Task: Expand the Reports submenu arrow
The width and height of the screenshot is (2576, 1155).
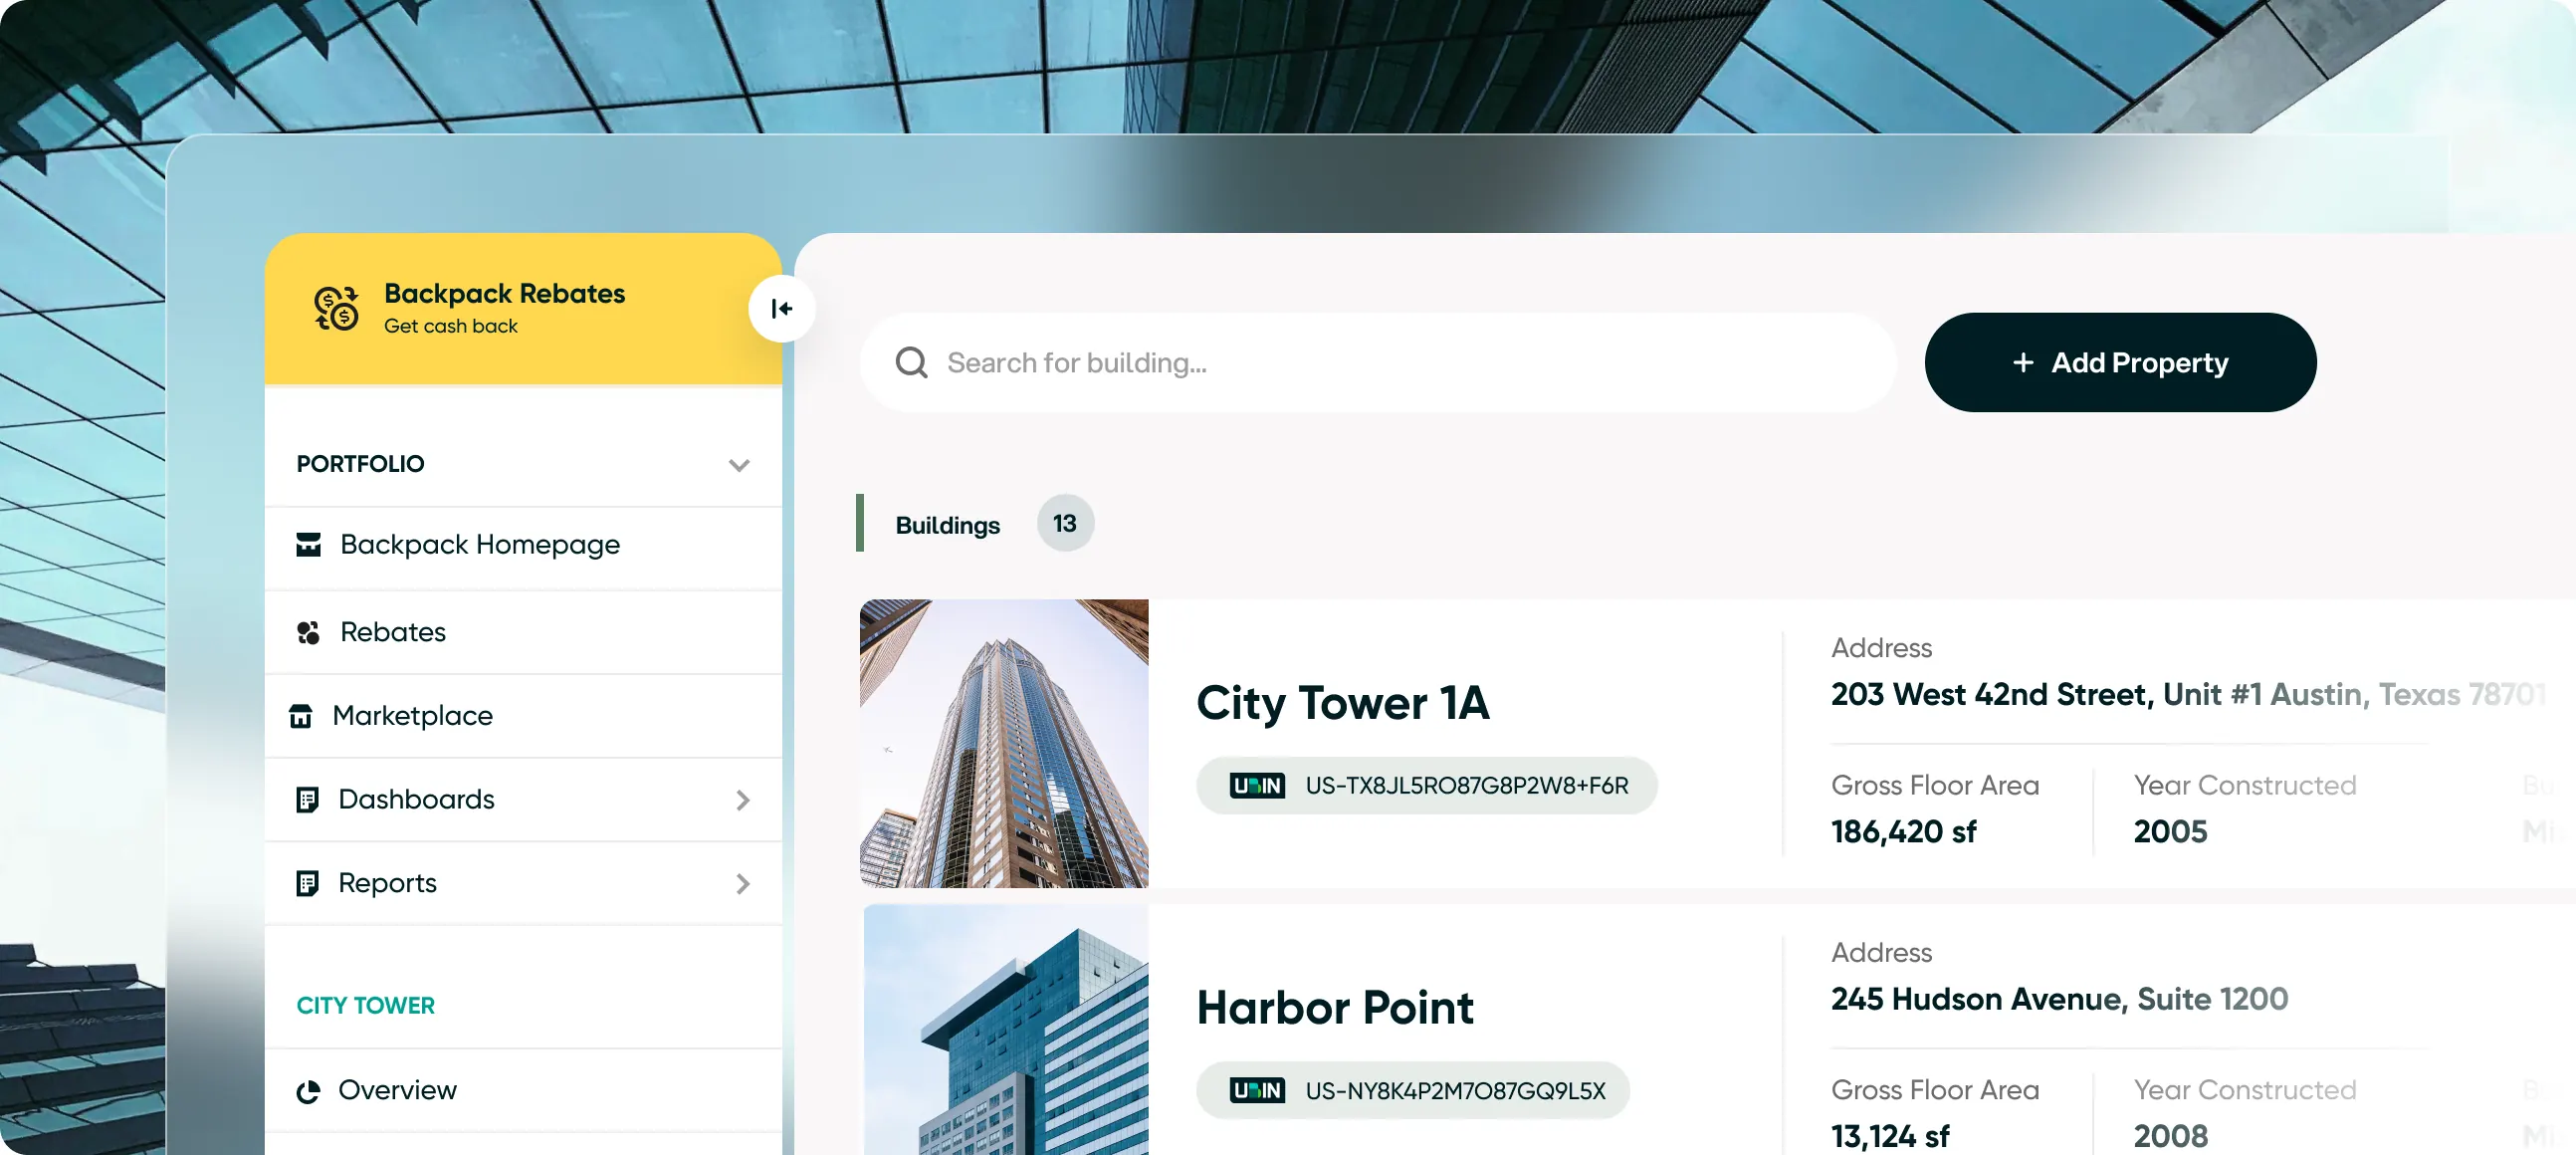Action: pyautogui.click(x=742, y=884)
